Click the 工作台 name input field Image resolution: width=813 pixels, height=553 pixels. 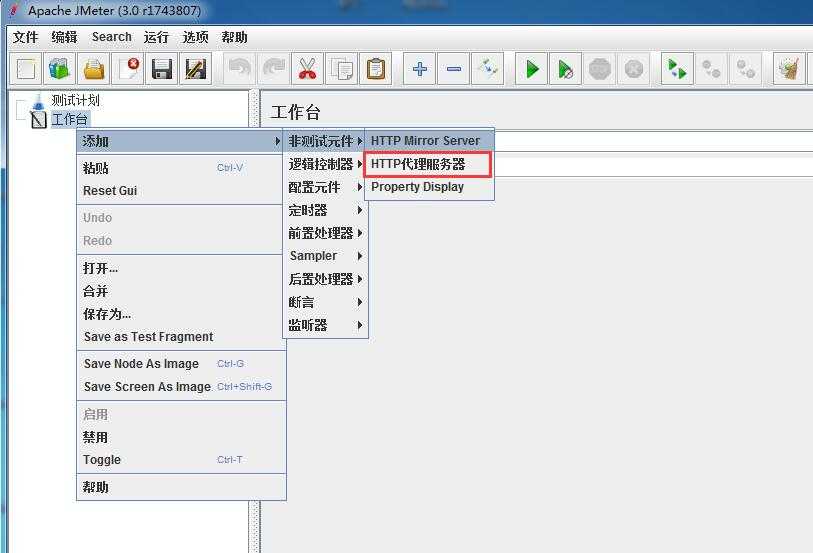[653, 141]
